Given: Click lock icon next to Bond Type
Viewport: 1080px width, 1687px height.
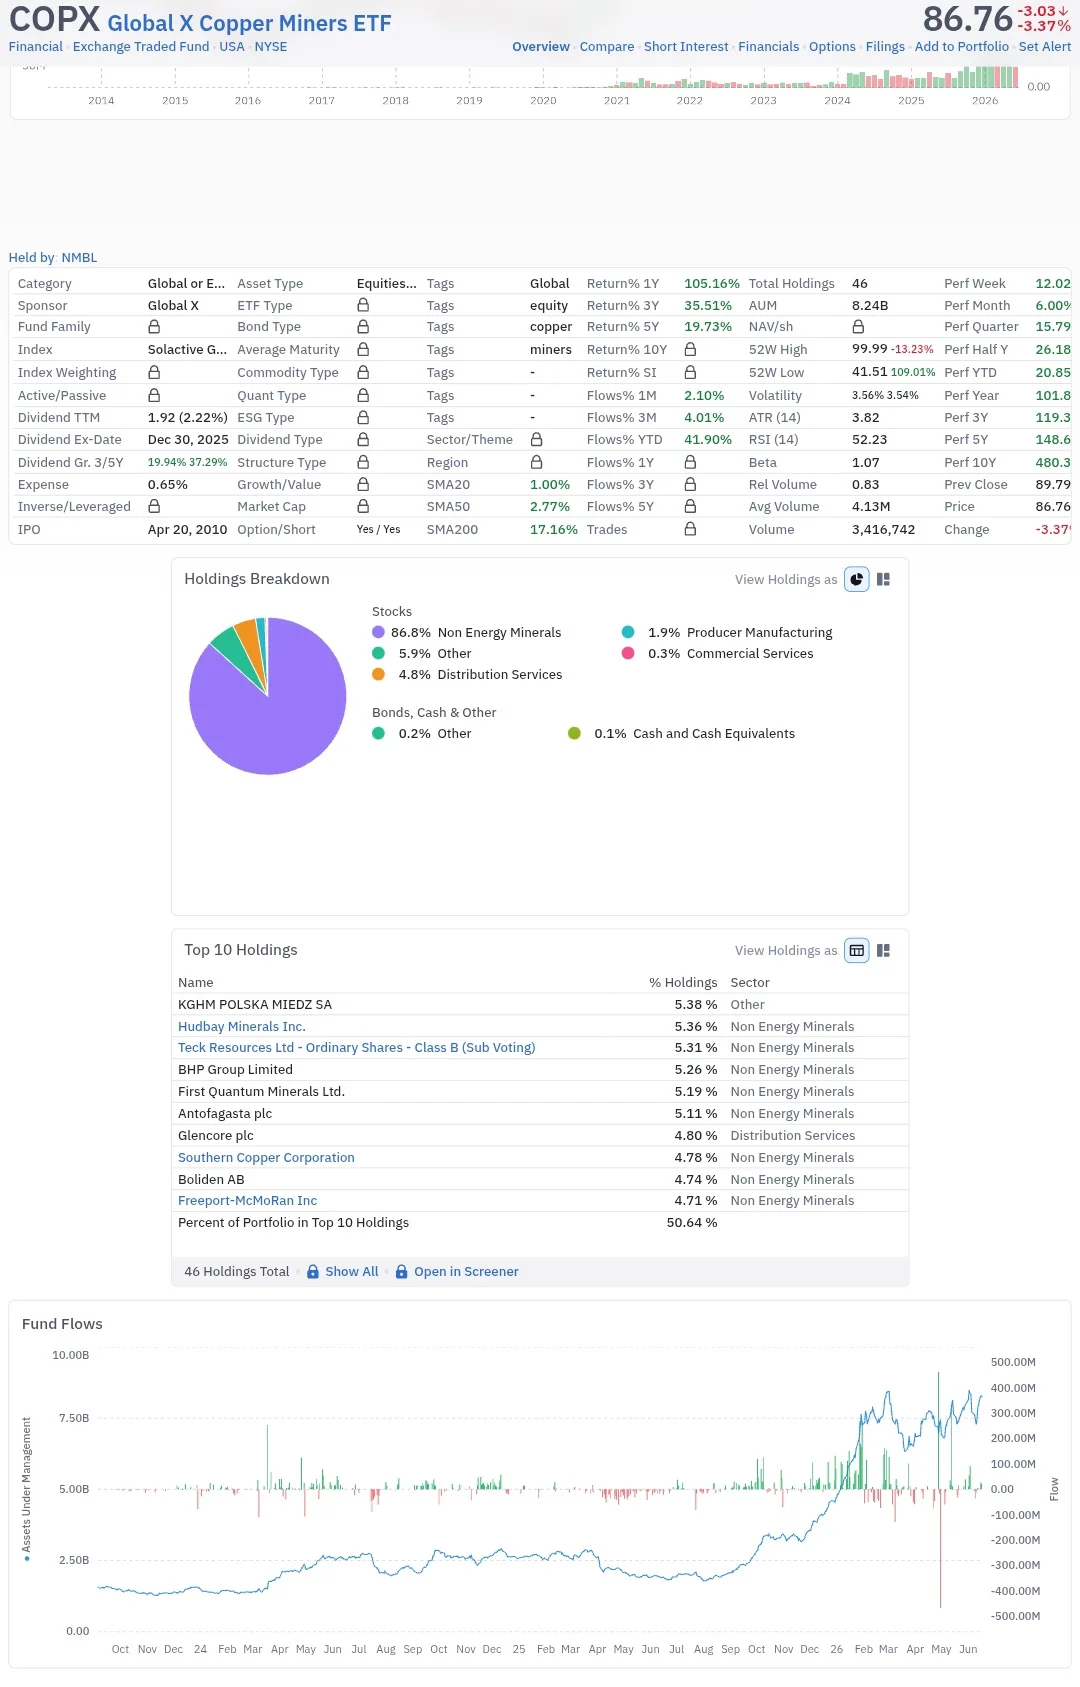Looking at the screenshot, I should (363, 327).
